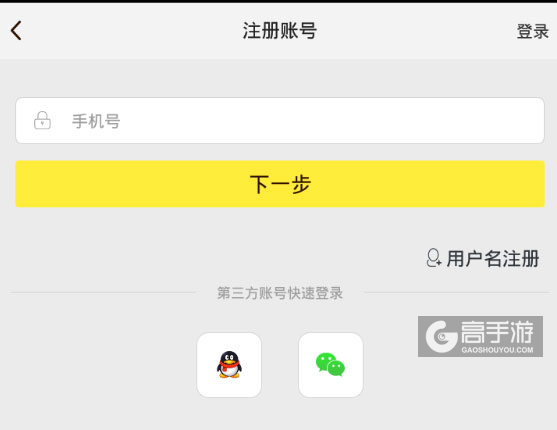
Task: Focus the 手机号 phone number input field
Action: click(x=280, y=120)
